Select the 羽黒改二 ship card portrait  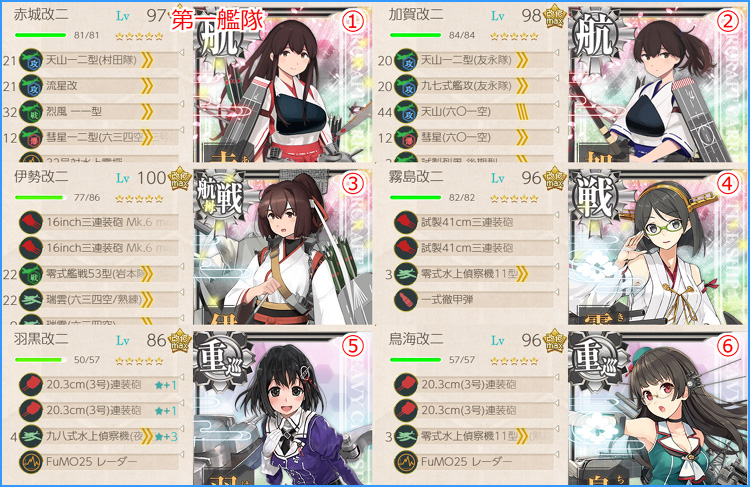283,408
